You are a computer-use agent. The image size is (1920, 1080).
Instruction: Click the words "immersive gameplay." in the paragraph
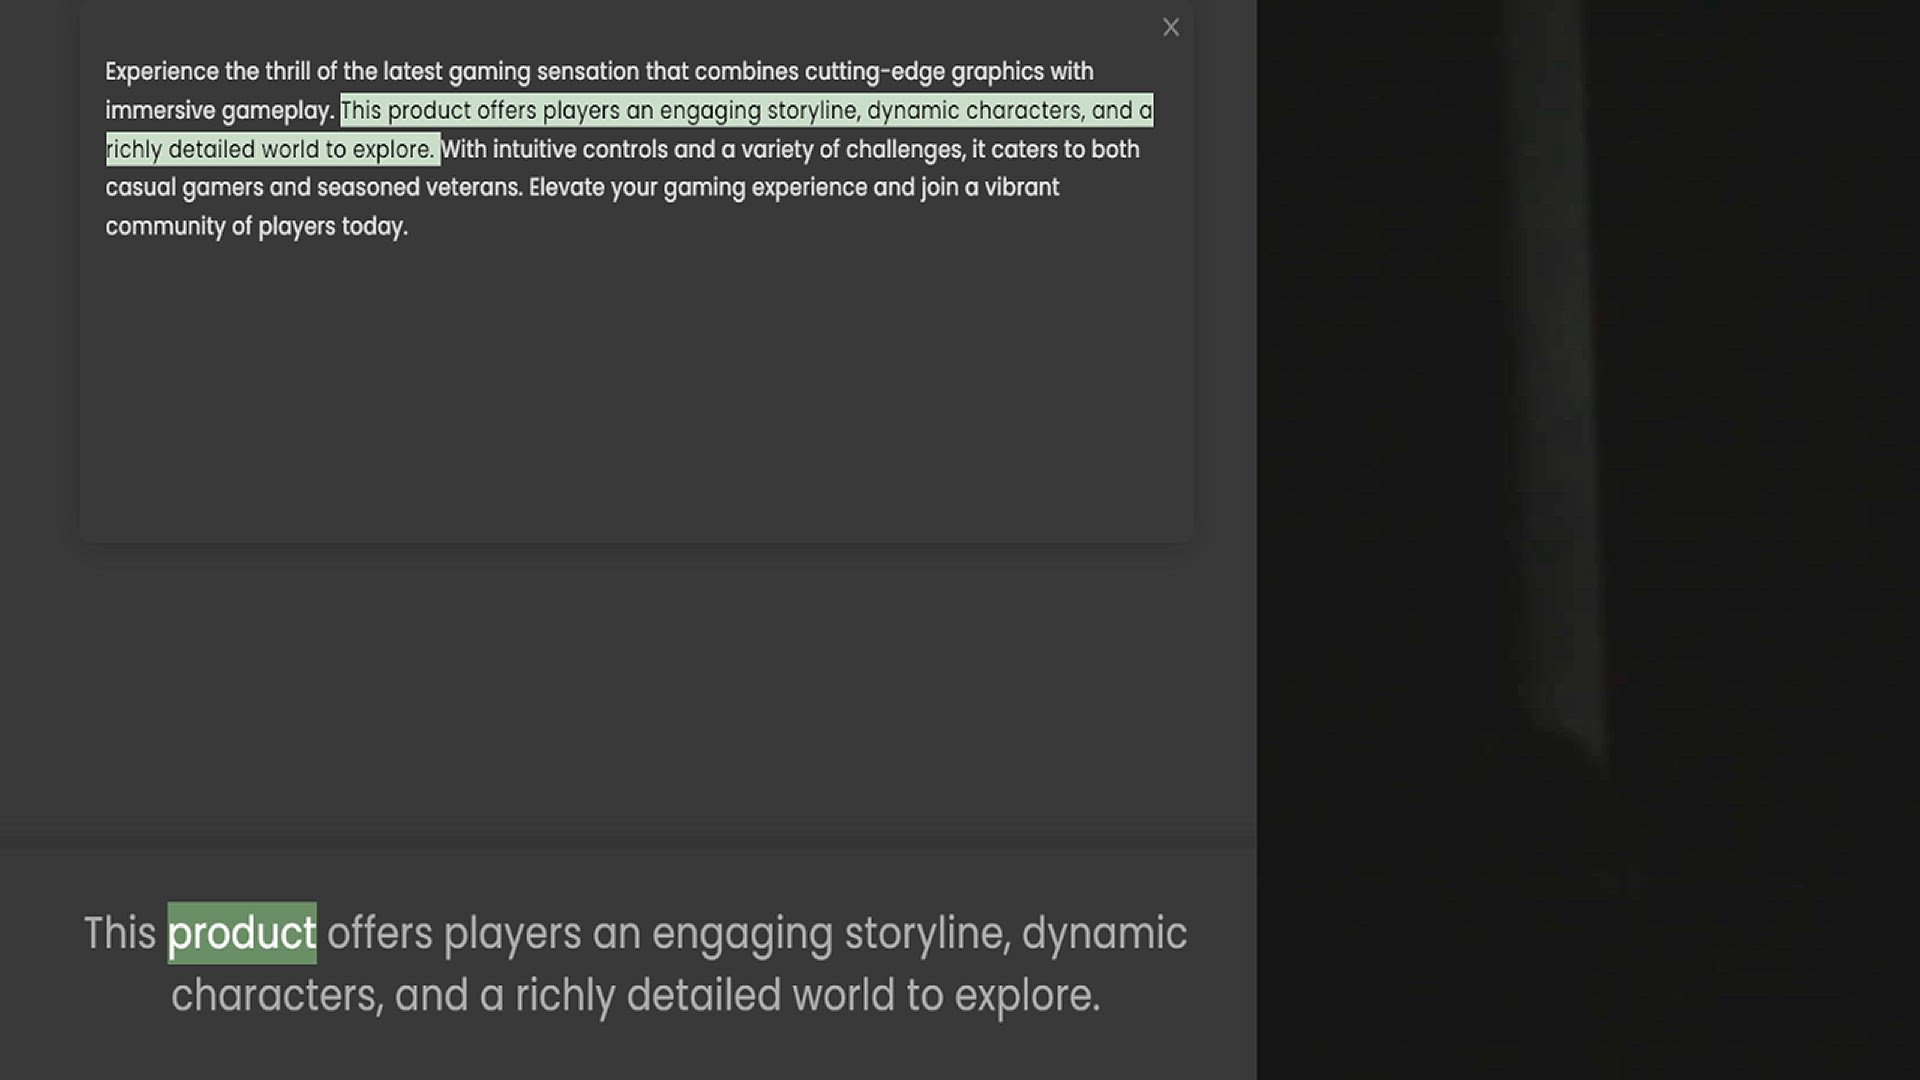pyautogui.click(x=220, y=111)
